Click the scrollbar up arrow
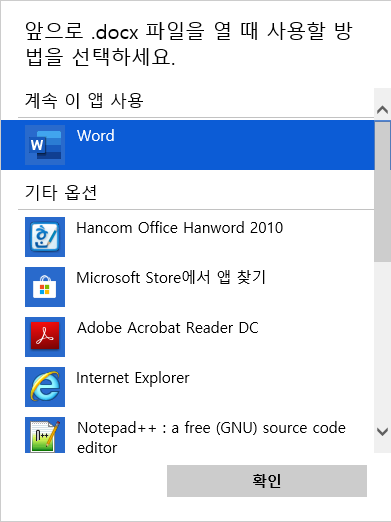This screenshot has height=522, width=391. coord(382,110)
